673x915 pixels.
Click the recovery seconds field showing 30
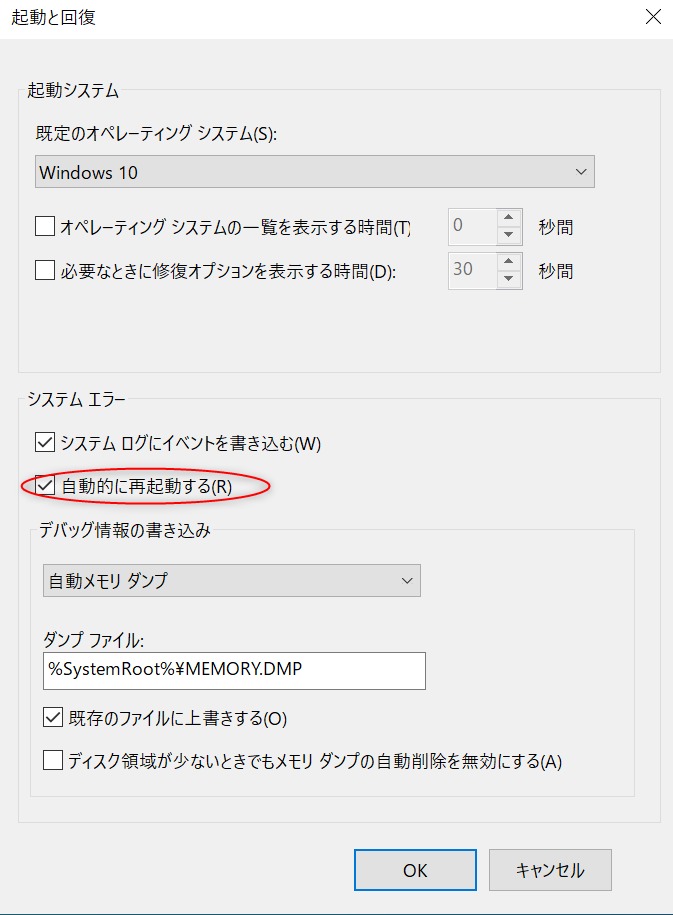[x=473, y=271]
